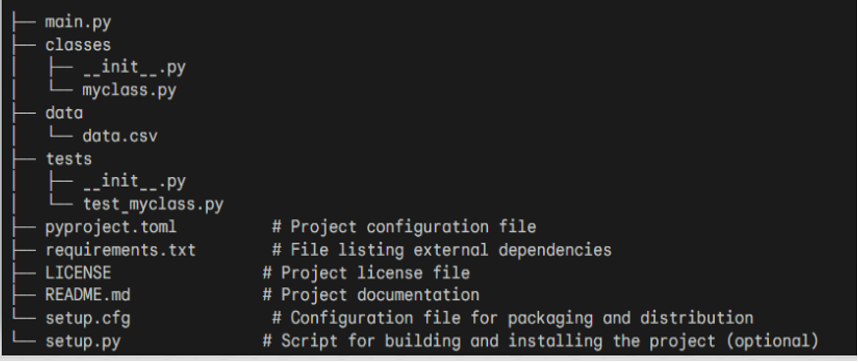Click __init__.py under the classes folder

click(134, 68)
